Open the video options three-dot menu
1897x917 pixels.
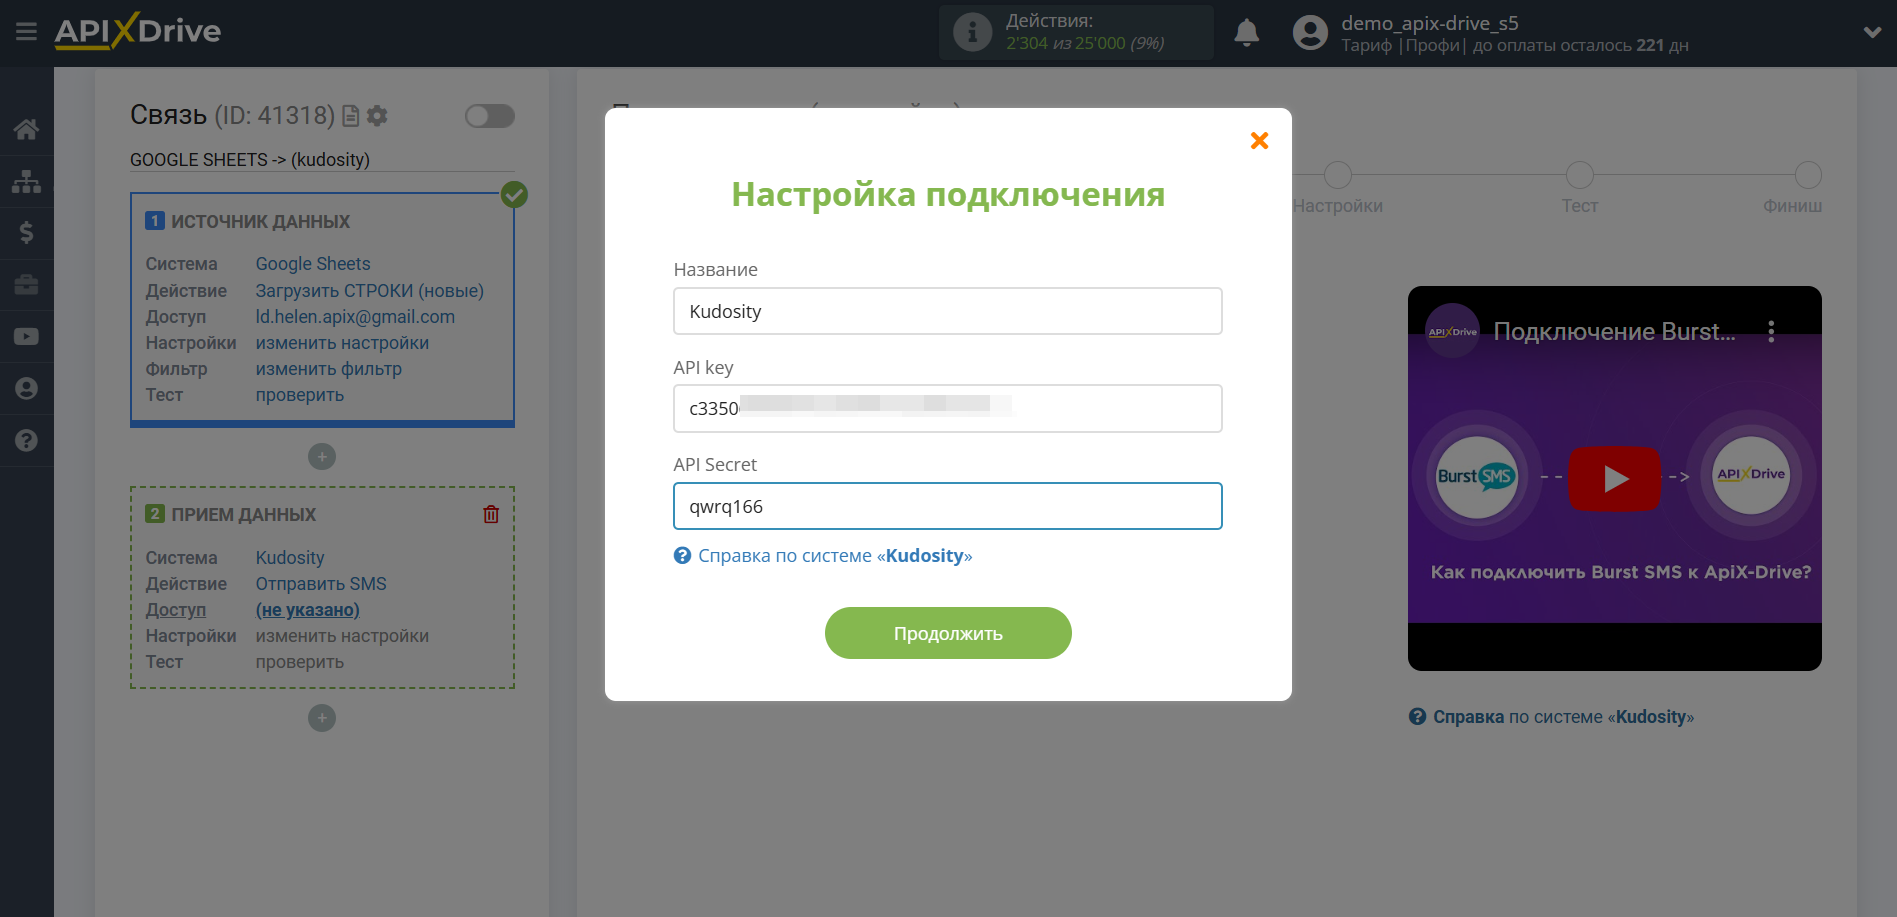coord(1771,332)
